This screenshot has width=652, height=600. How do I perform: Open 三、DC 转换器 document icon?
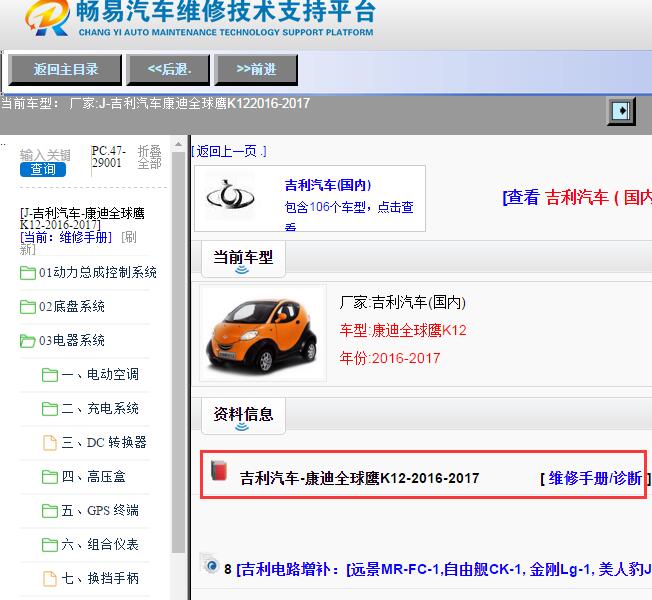click(x=50, y=443)
